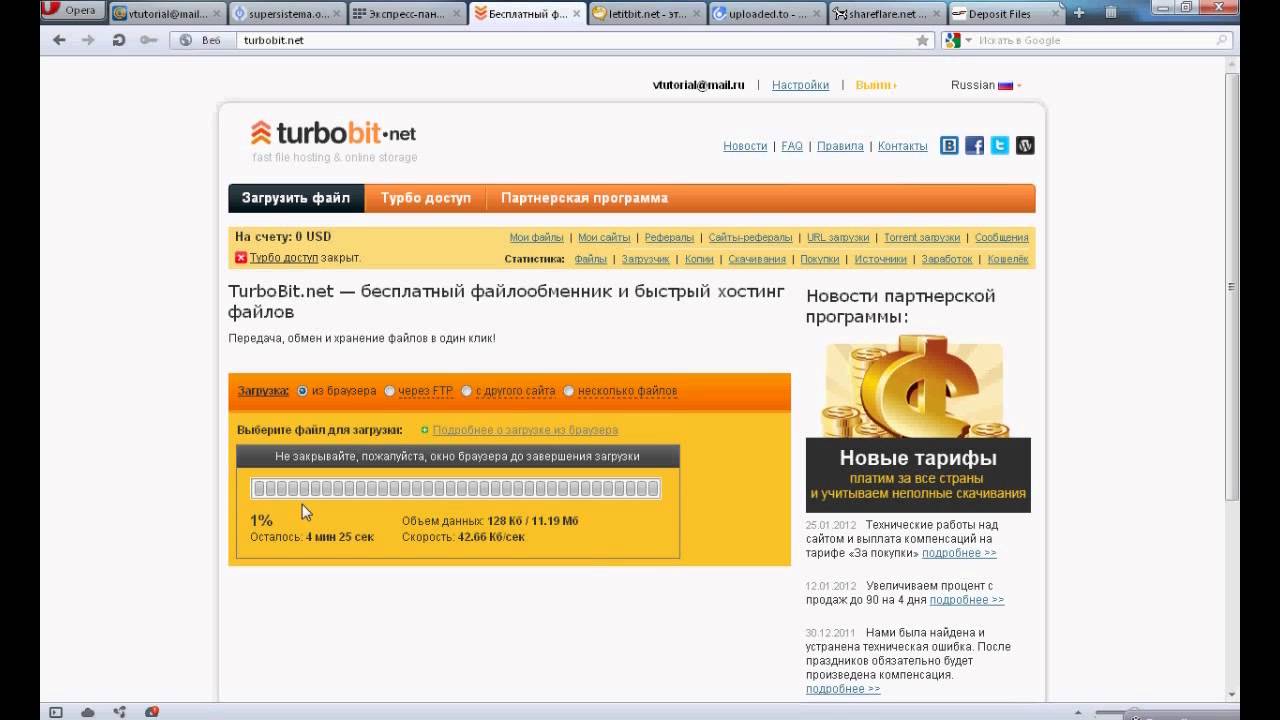Click the Выйти logout link
The image size is (1280, 720).
tap(875, 85)
